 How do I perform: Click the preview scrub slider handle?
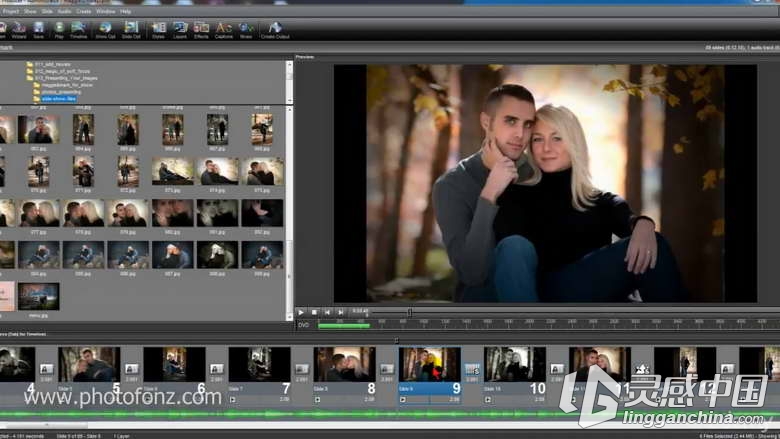tap(409, 312)
